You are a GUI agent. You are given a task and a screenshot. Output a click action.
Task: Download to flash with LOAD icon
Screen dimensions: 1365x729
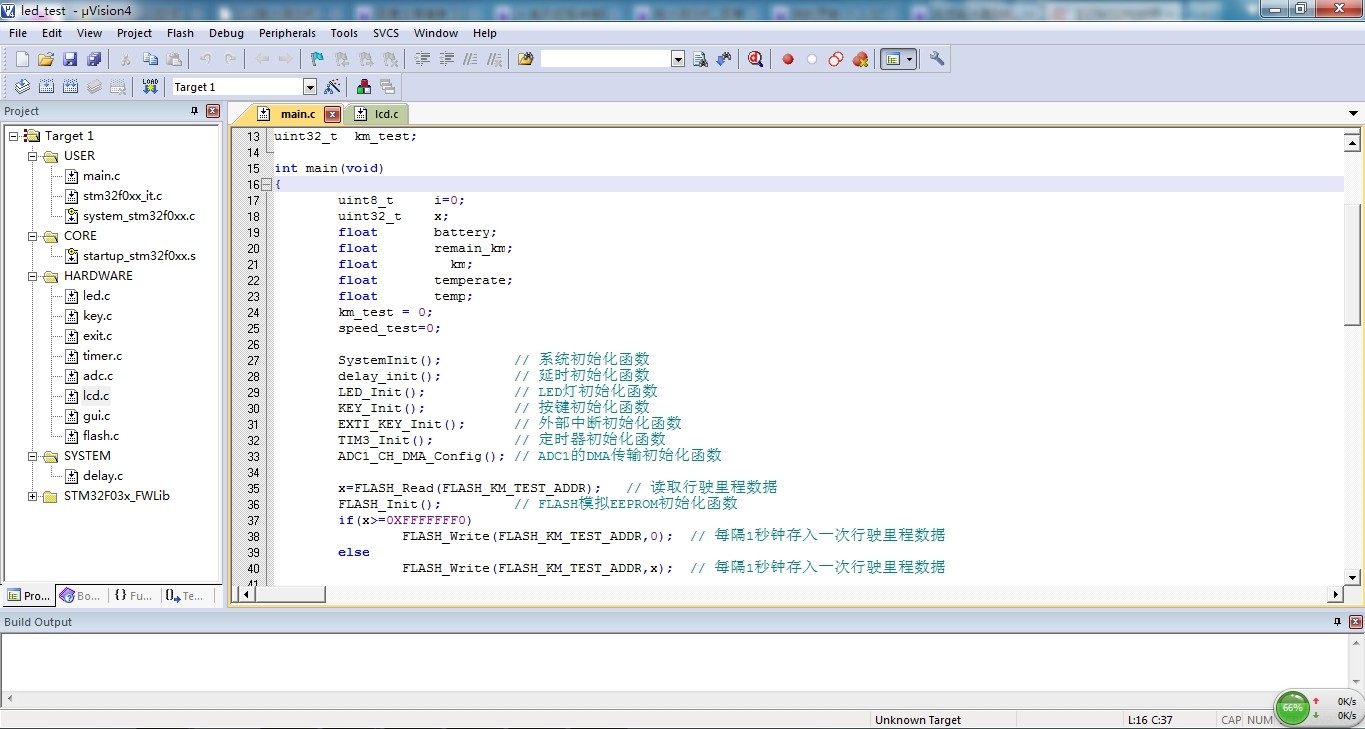click(150, 87)
